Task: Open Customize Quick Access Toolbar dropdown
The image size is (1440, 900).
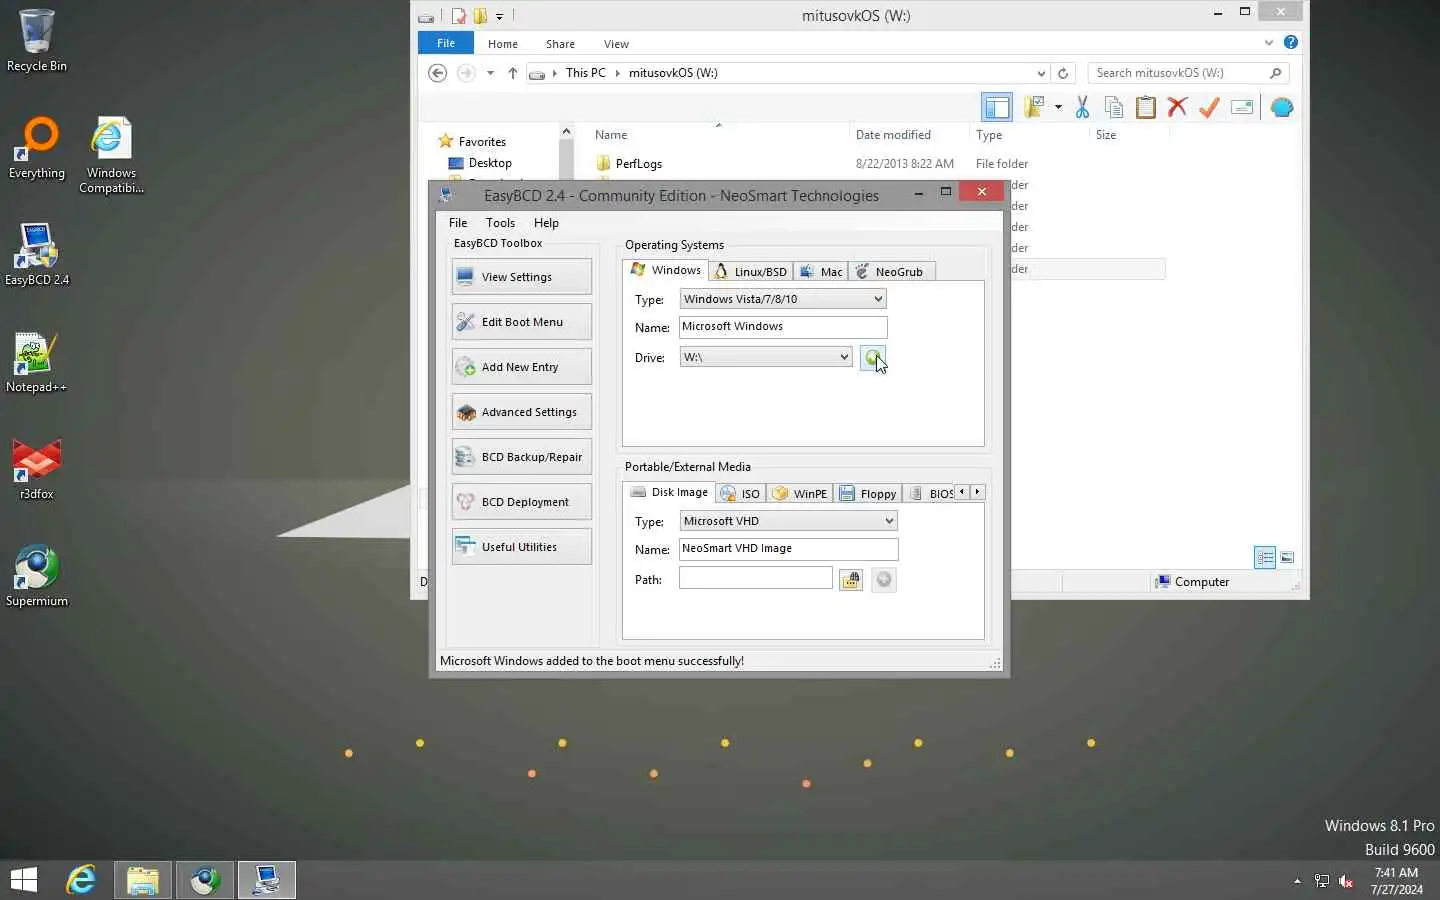Action: pos(499,16)
